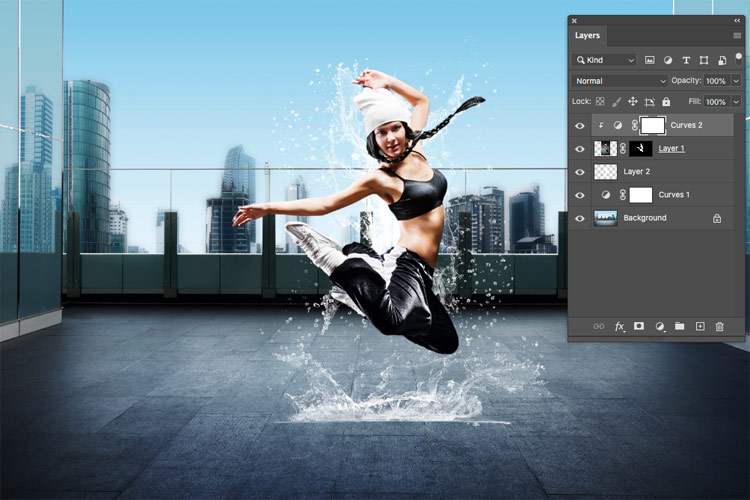750x500 pixels.
Task: Switch to the Layers tab
Action: (587, 35)
